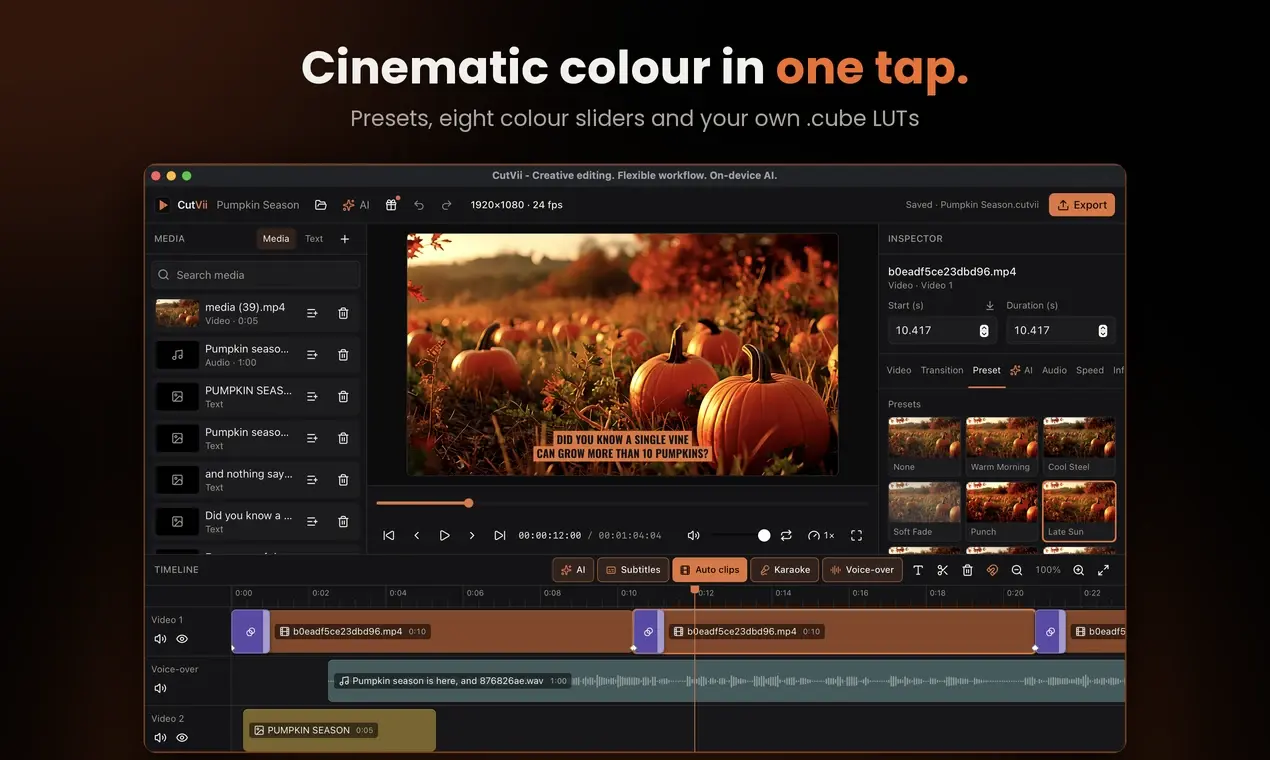Image resolution: width=1270 pixels, height=760 pixels.
Task: Open the Audio inspector tab
Action: [1054, 370]
